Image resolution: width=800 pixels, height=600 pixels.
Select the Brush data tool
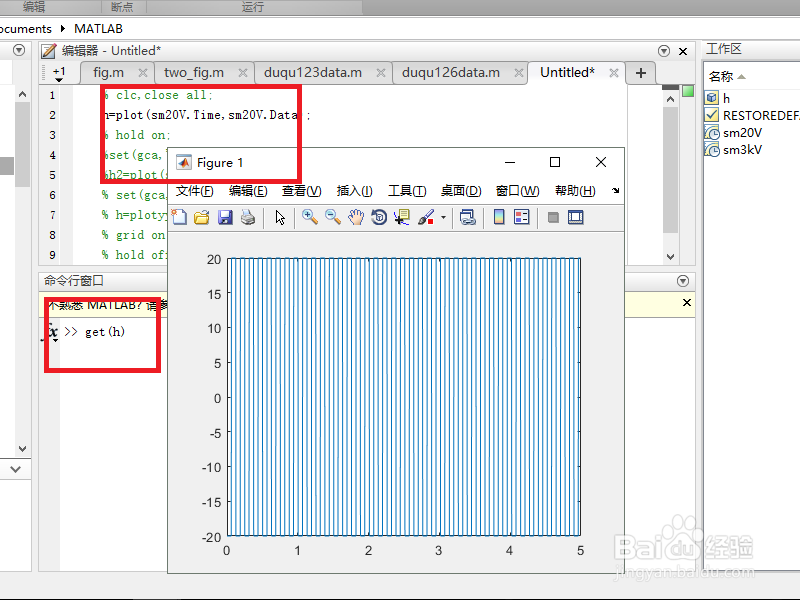click(x=426, y=217)
